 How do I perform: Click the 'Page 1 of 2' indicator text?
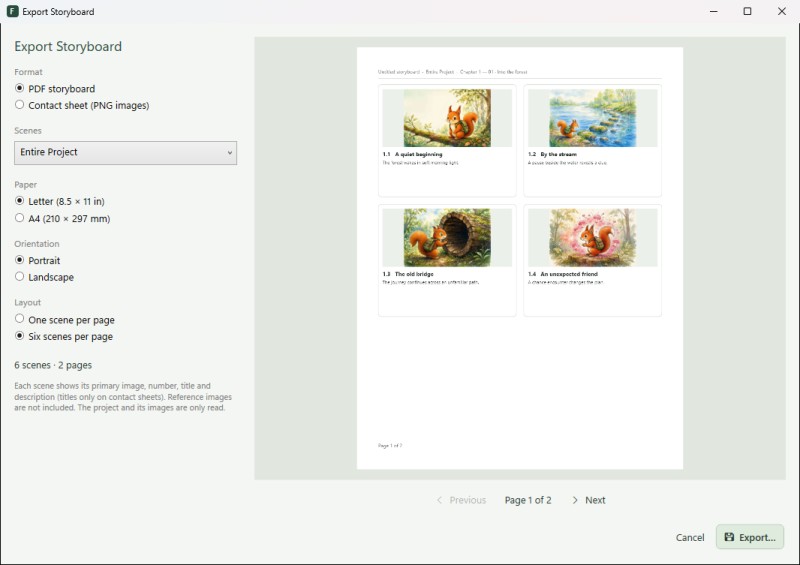[528, 500]
